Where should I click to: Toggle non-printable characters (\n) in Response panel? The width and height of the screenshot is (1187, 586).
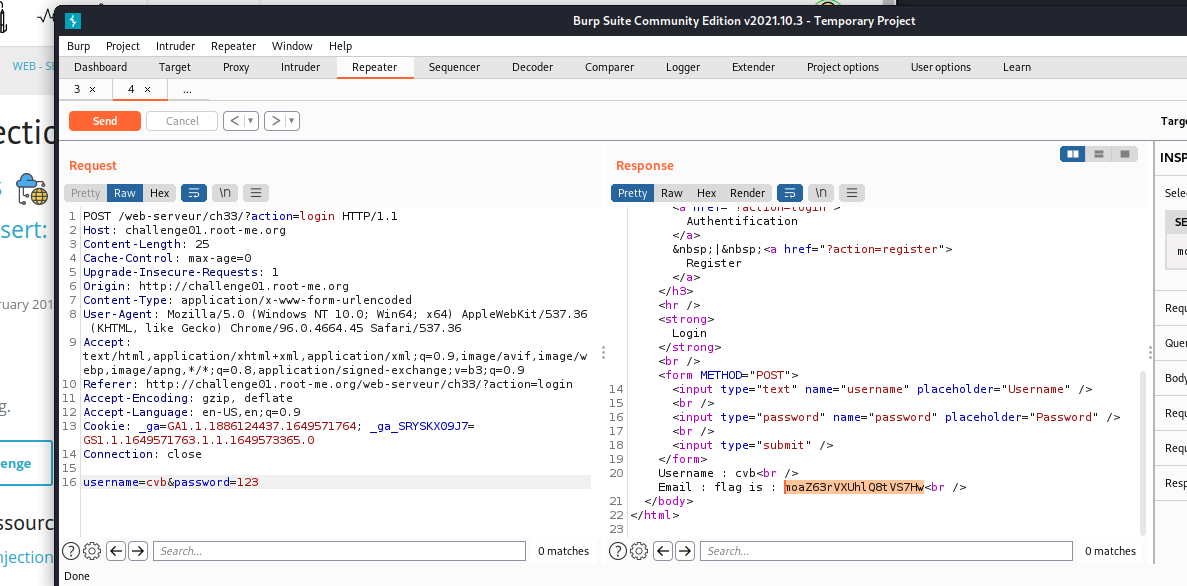pyautogui.click(x=821, y=193)
